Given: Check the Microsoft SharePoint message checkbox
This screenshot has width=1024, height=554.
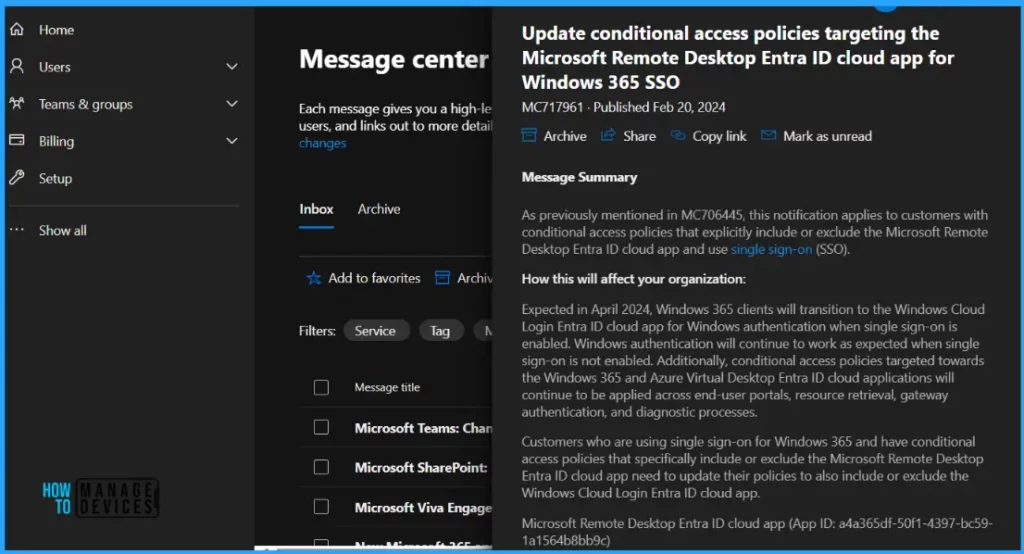Looking at the screenshot, I should tap(321, 467).
